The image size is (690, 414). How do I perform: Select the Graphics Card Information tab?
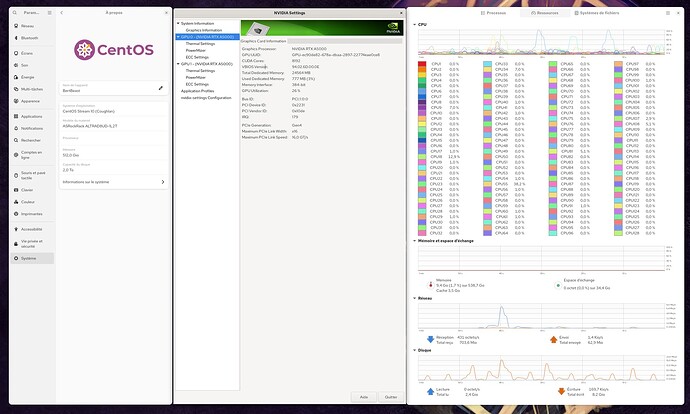(264, 41)
